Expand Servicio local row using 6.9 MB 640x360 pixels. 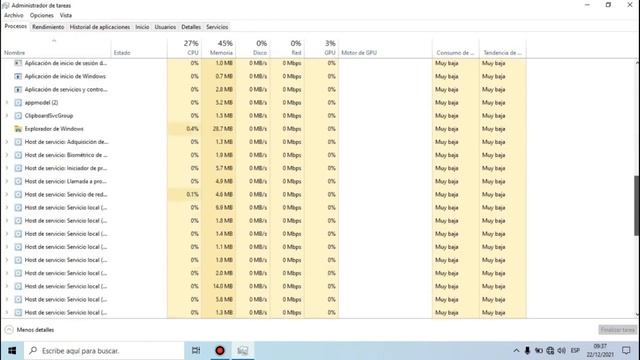click(7, 207)
